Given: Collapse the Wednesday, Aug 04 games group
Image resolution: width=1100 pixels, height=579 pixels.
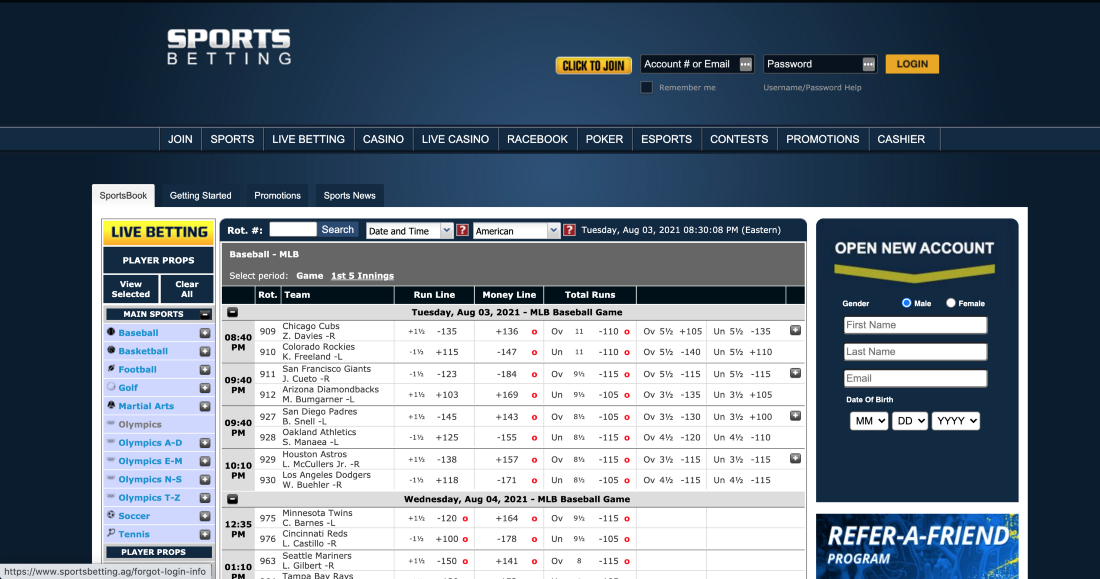Looking at the screenshot, I should (232, 499).
